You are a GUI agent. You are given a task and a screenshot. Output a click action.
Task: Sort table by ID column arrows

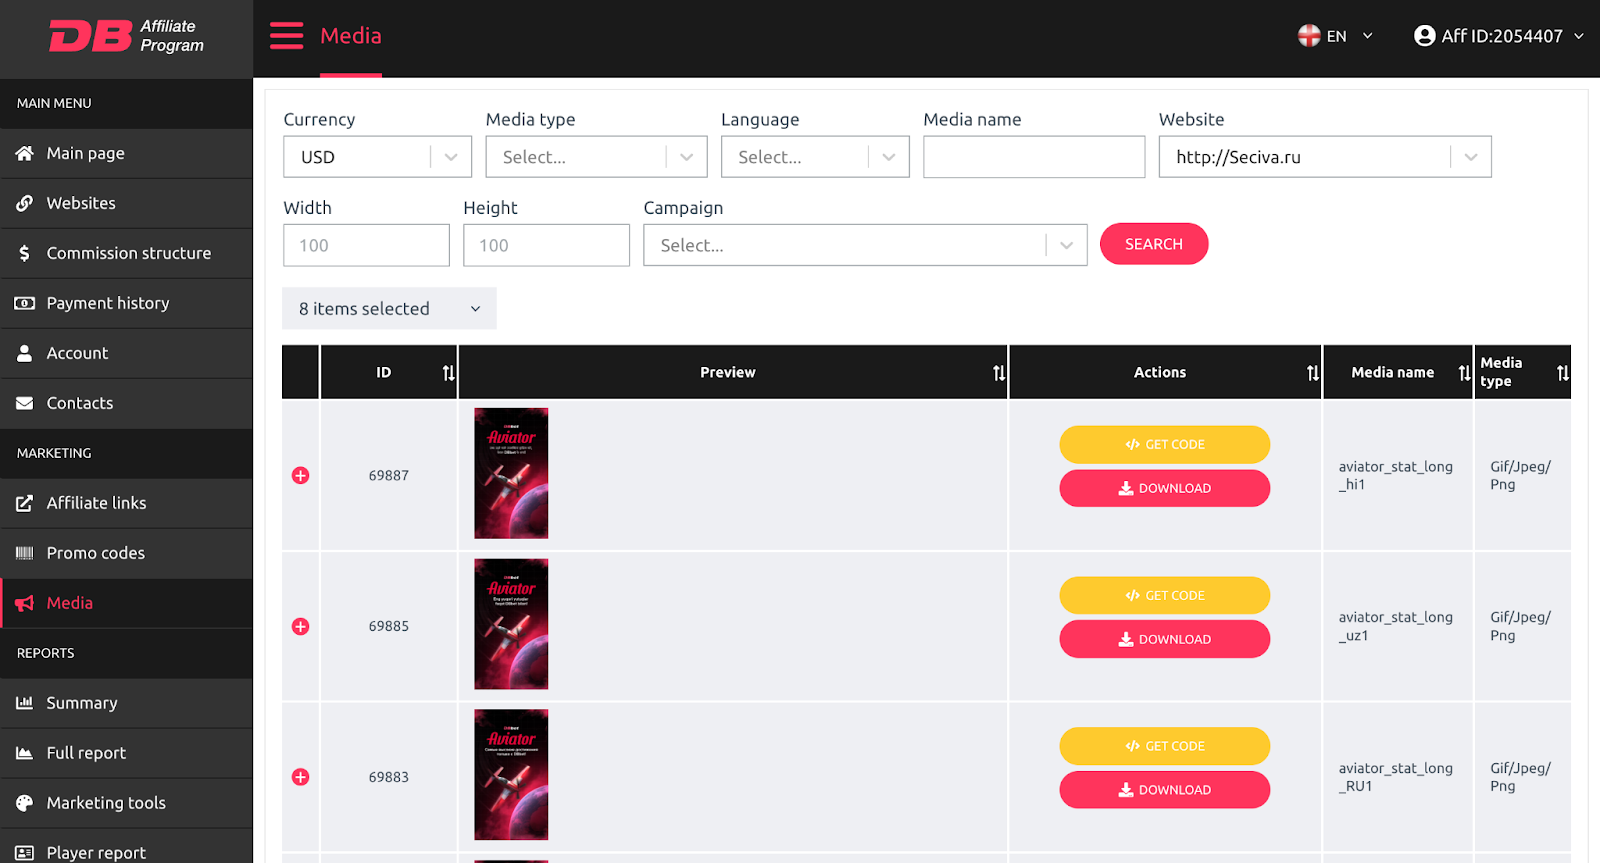click(x=448, y=373)
